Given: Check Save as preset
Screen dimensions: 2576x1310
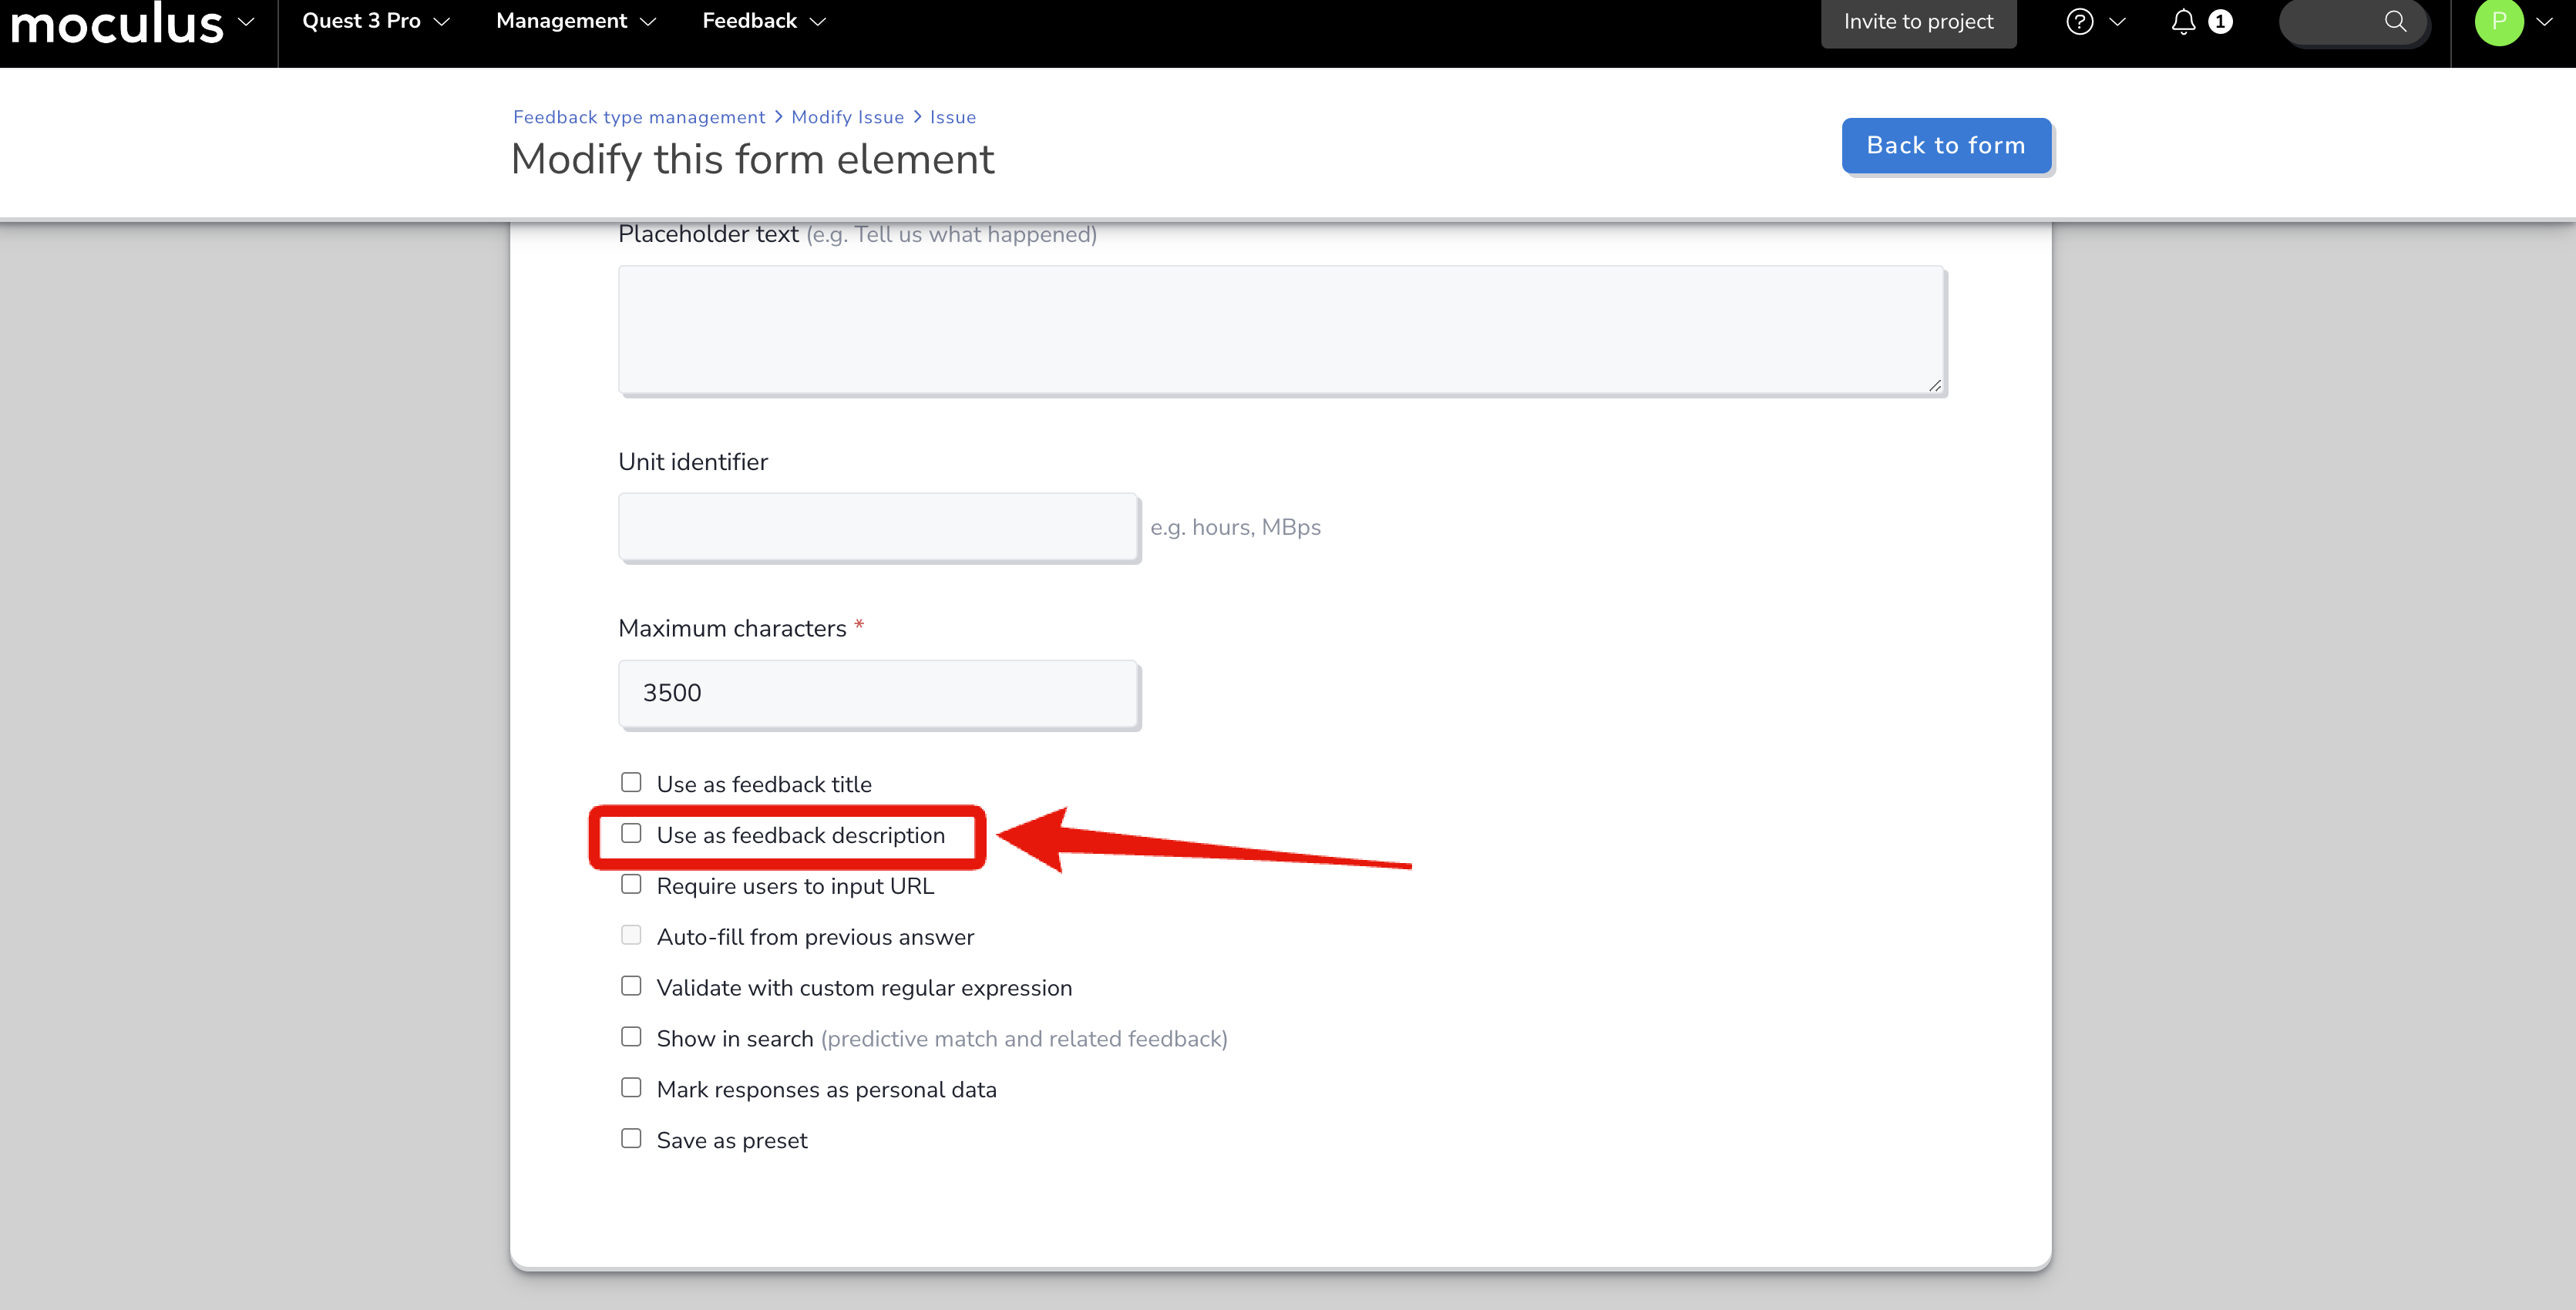Looking at the screenshot, I should 631,1139.
